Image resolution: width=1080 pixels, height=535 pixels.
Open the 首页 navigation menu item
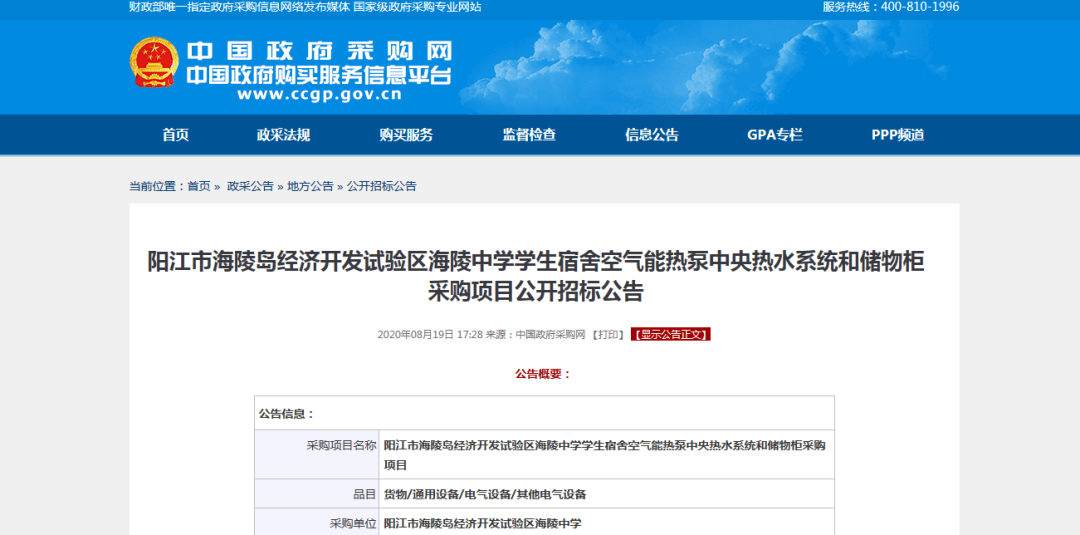click(175, 135)
